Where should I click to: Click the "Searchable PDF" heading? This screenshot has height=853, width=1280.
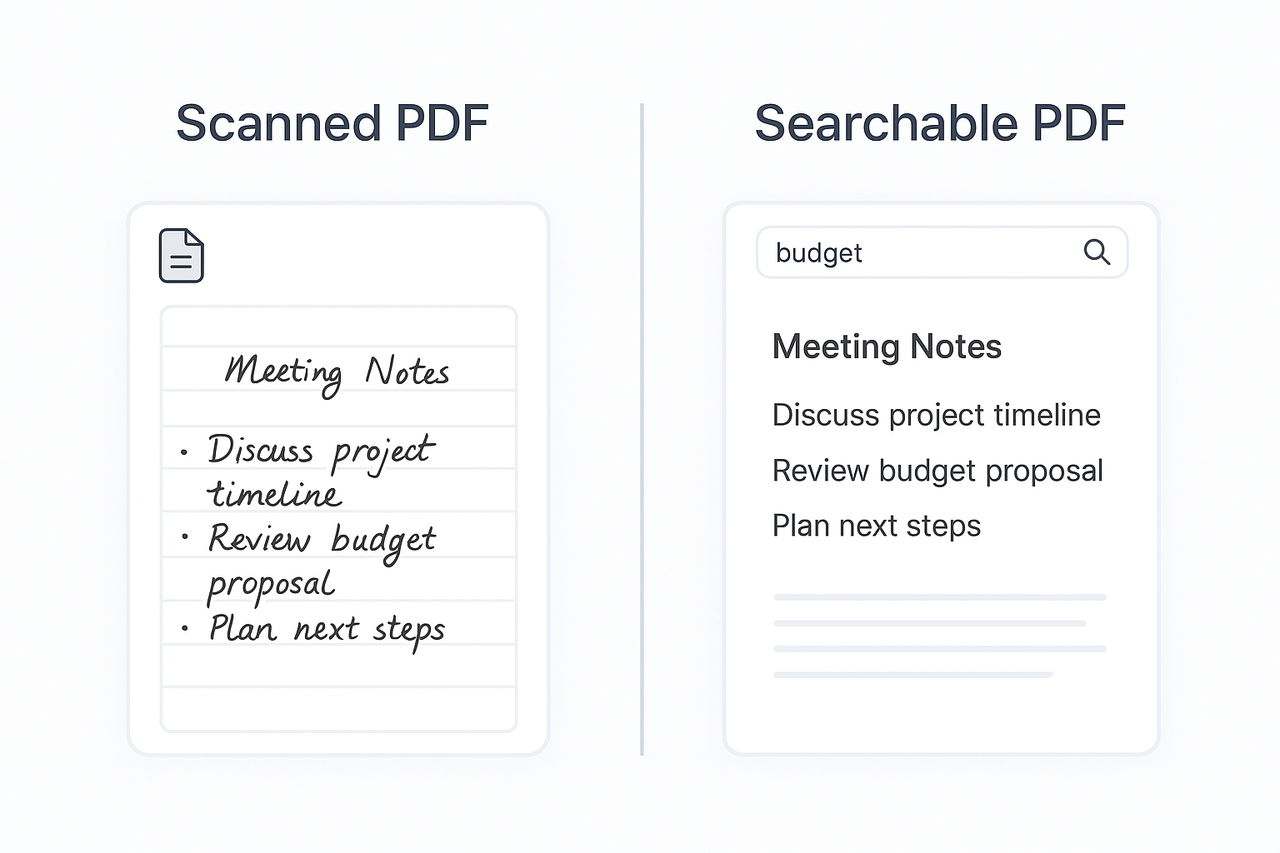click(x=939, y=123)
